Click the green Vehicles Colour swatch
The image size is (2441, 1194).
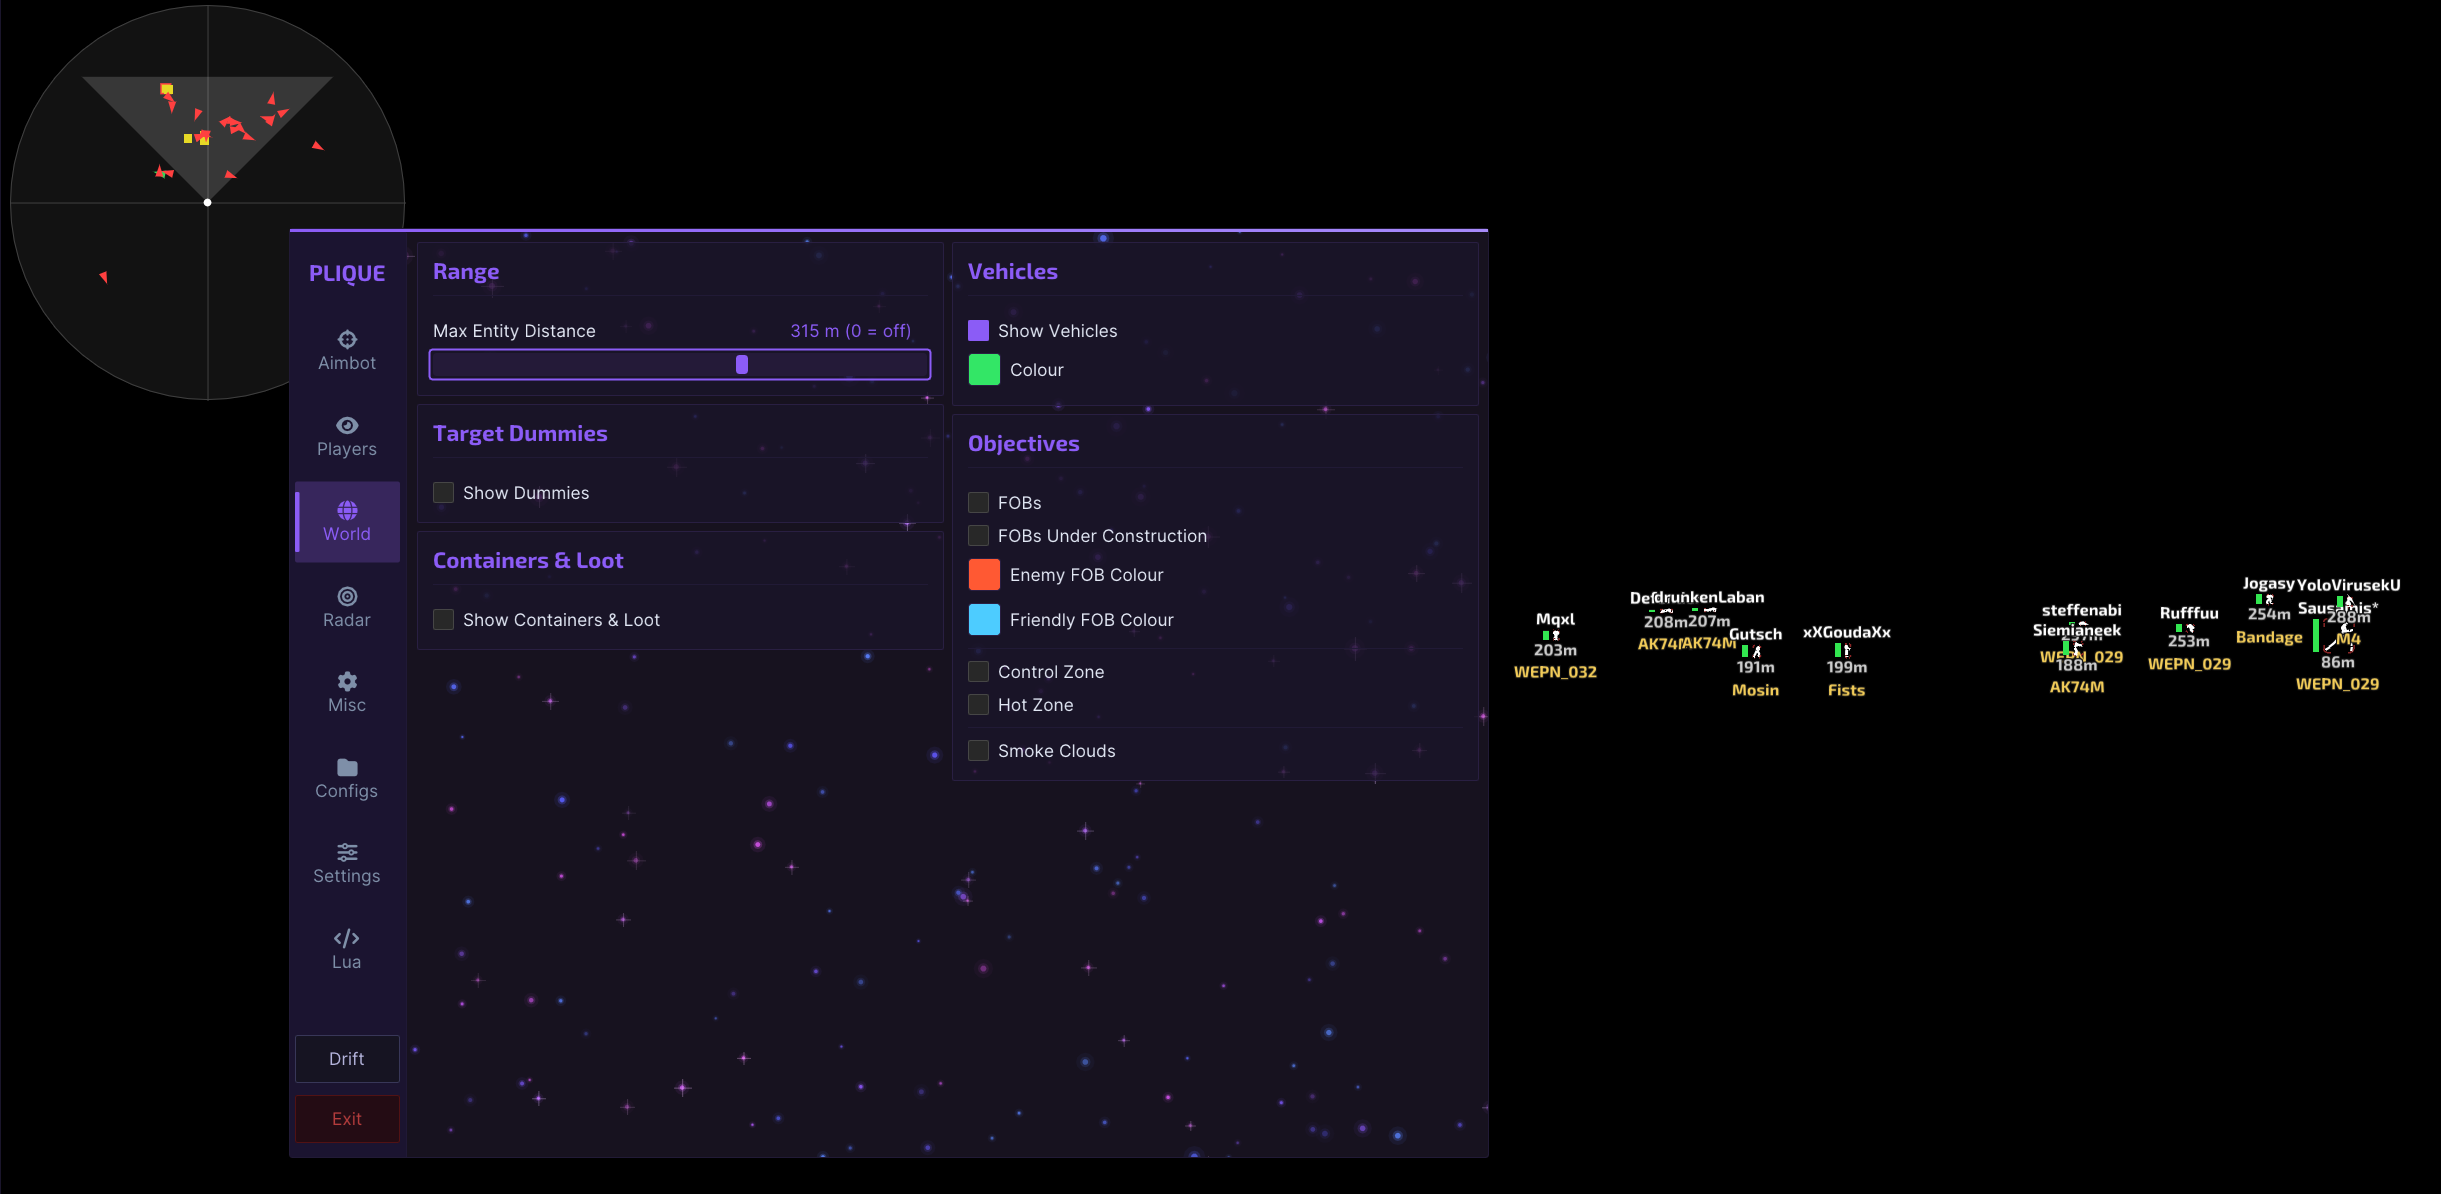(x=984, y=370)
